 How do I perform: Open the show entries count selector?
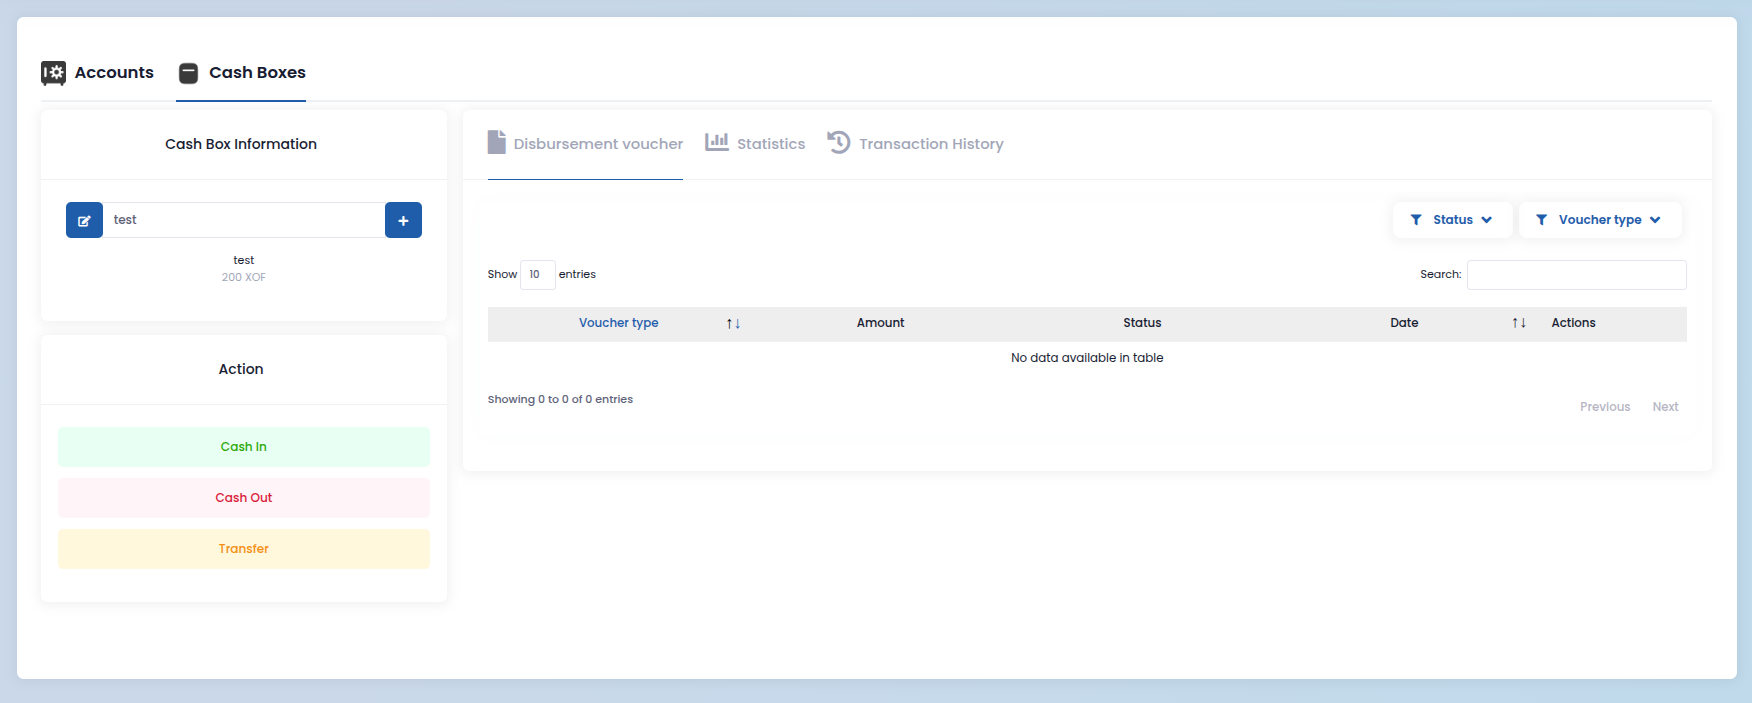click(537, 274)
